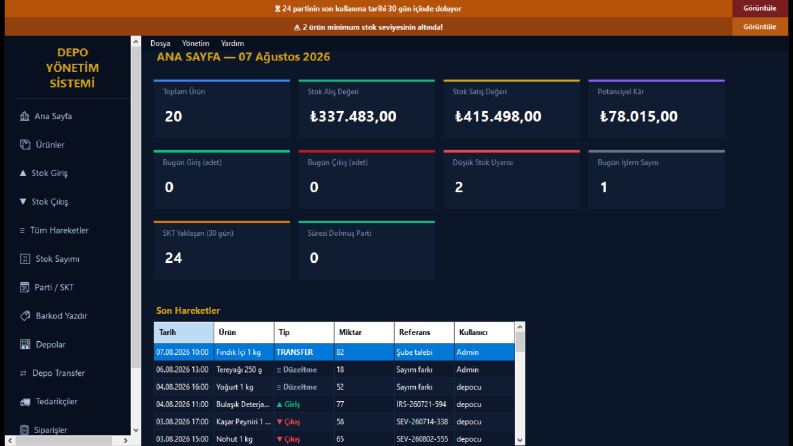Open the Yardım menu
The width and height of the screenshot is (793, 446).
point(233,43)
